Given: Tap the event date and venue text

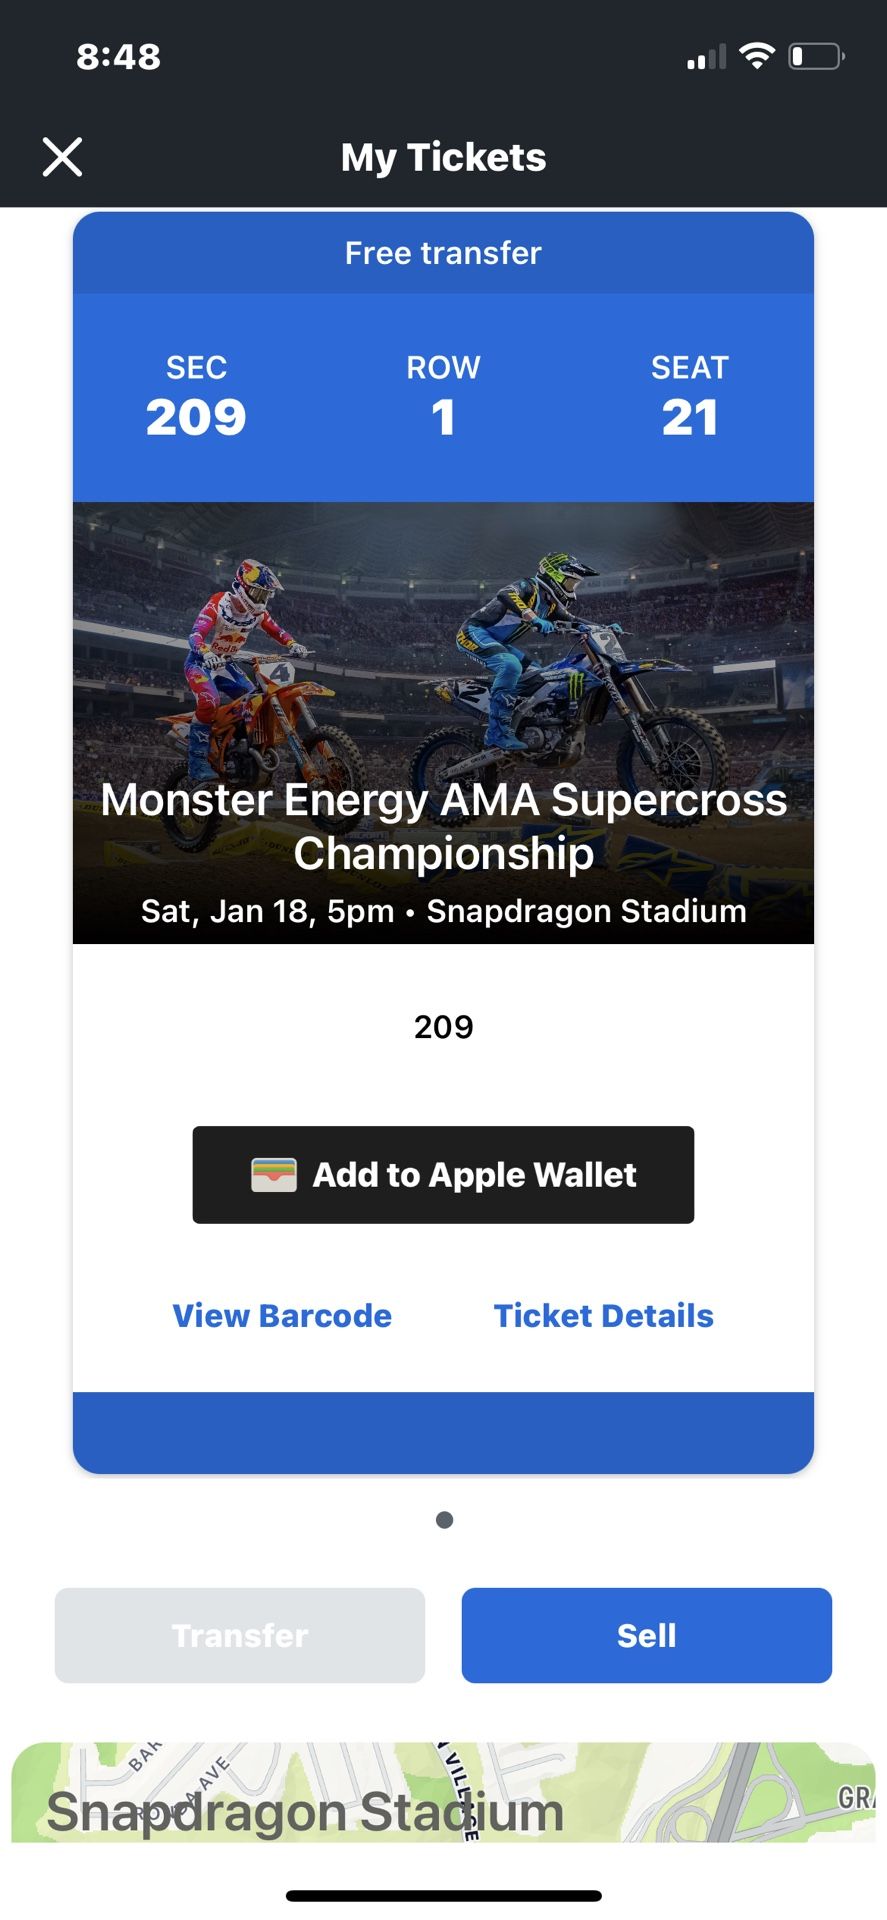Looking at the screenshot, I should 443,911.
